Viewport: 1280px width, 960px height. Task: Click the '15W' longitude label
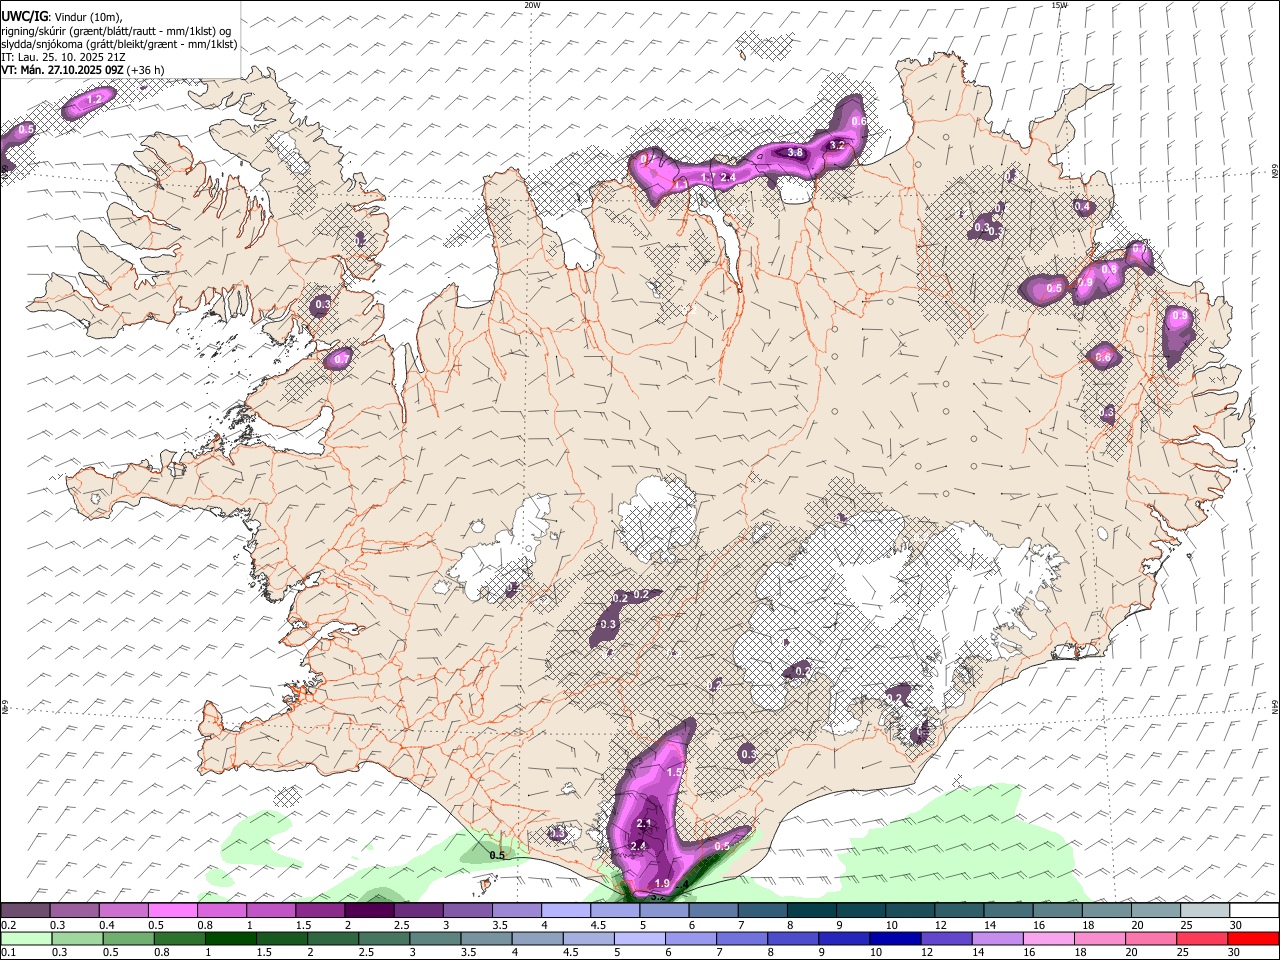tap(1059, 5)
